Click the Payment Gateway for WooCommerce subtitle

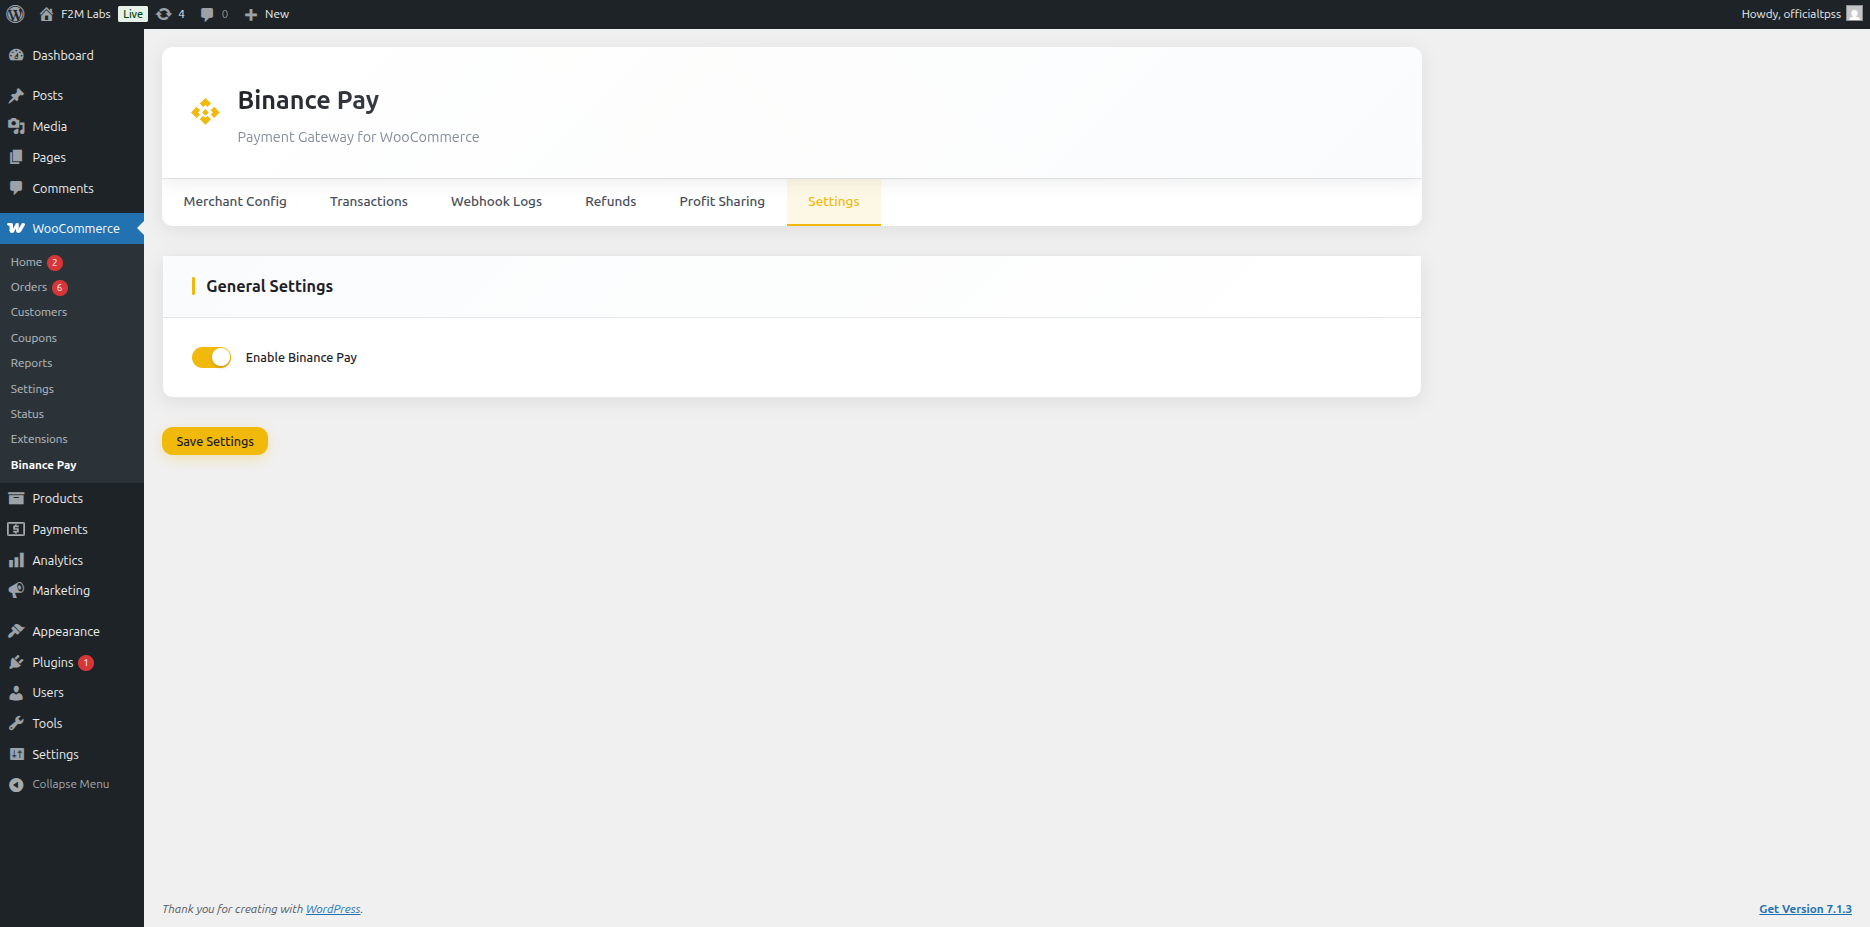coord(358,137)
